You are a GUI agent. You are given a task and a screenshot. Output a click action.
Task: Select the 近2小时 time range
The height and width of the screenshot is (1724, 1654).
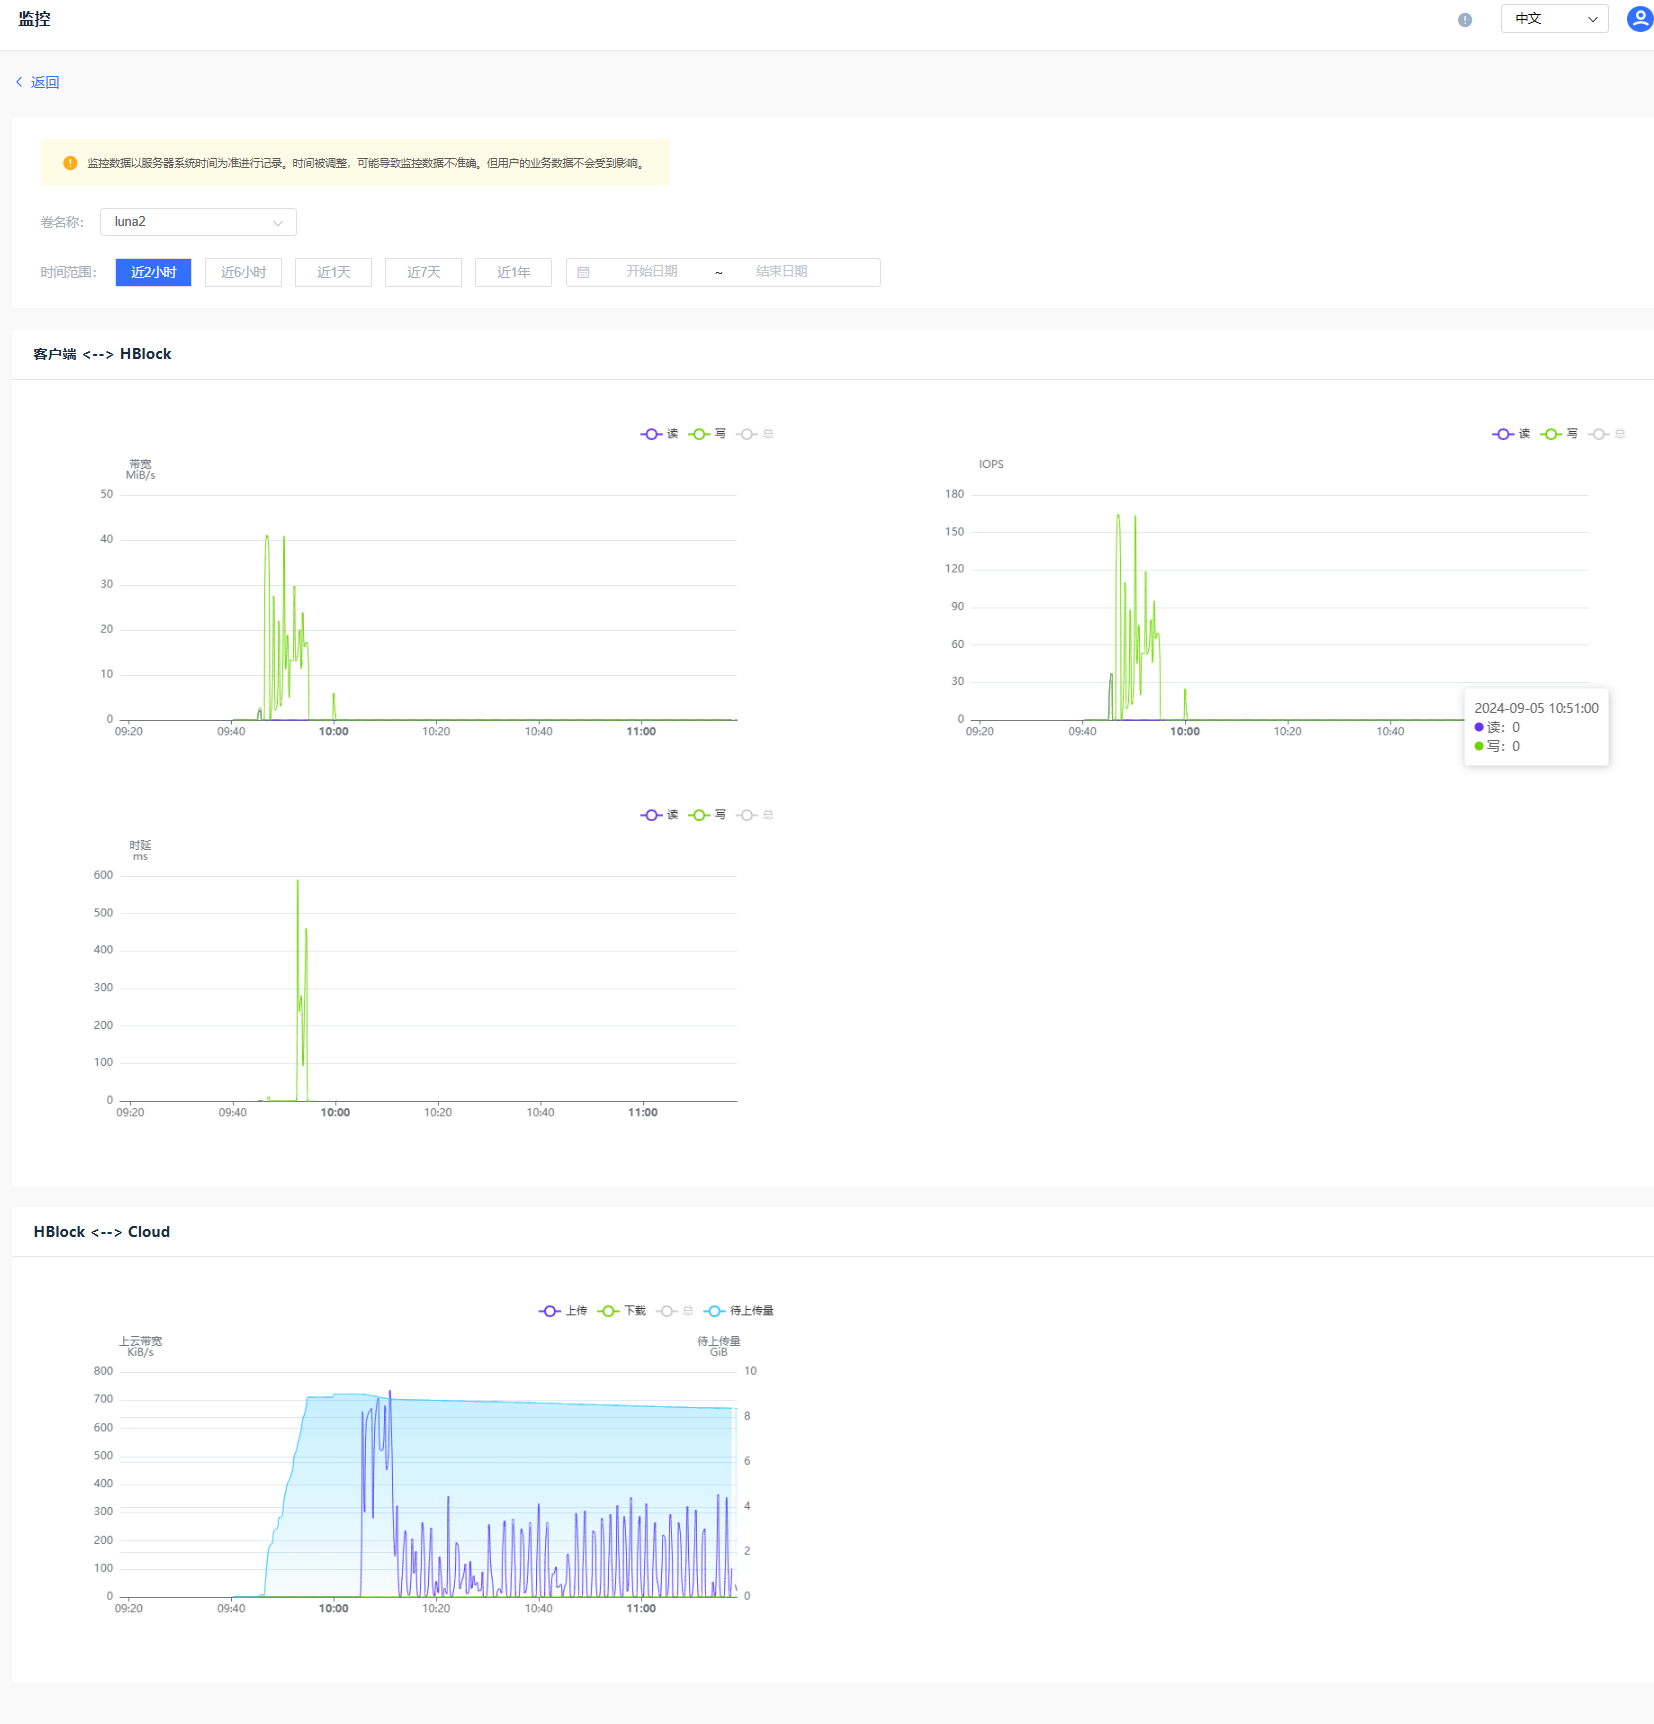pyautogui.click(x=153, y=272)
